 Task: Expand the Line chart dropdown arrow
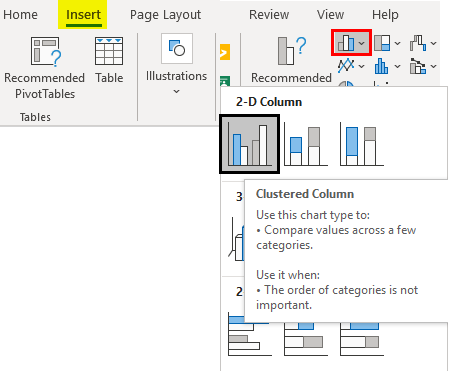point(362,66)
